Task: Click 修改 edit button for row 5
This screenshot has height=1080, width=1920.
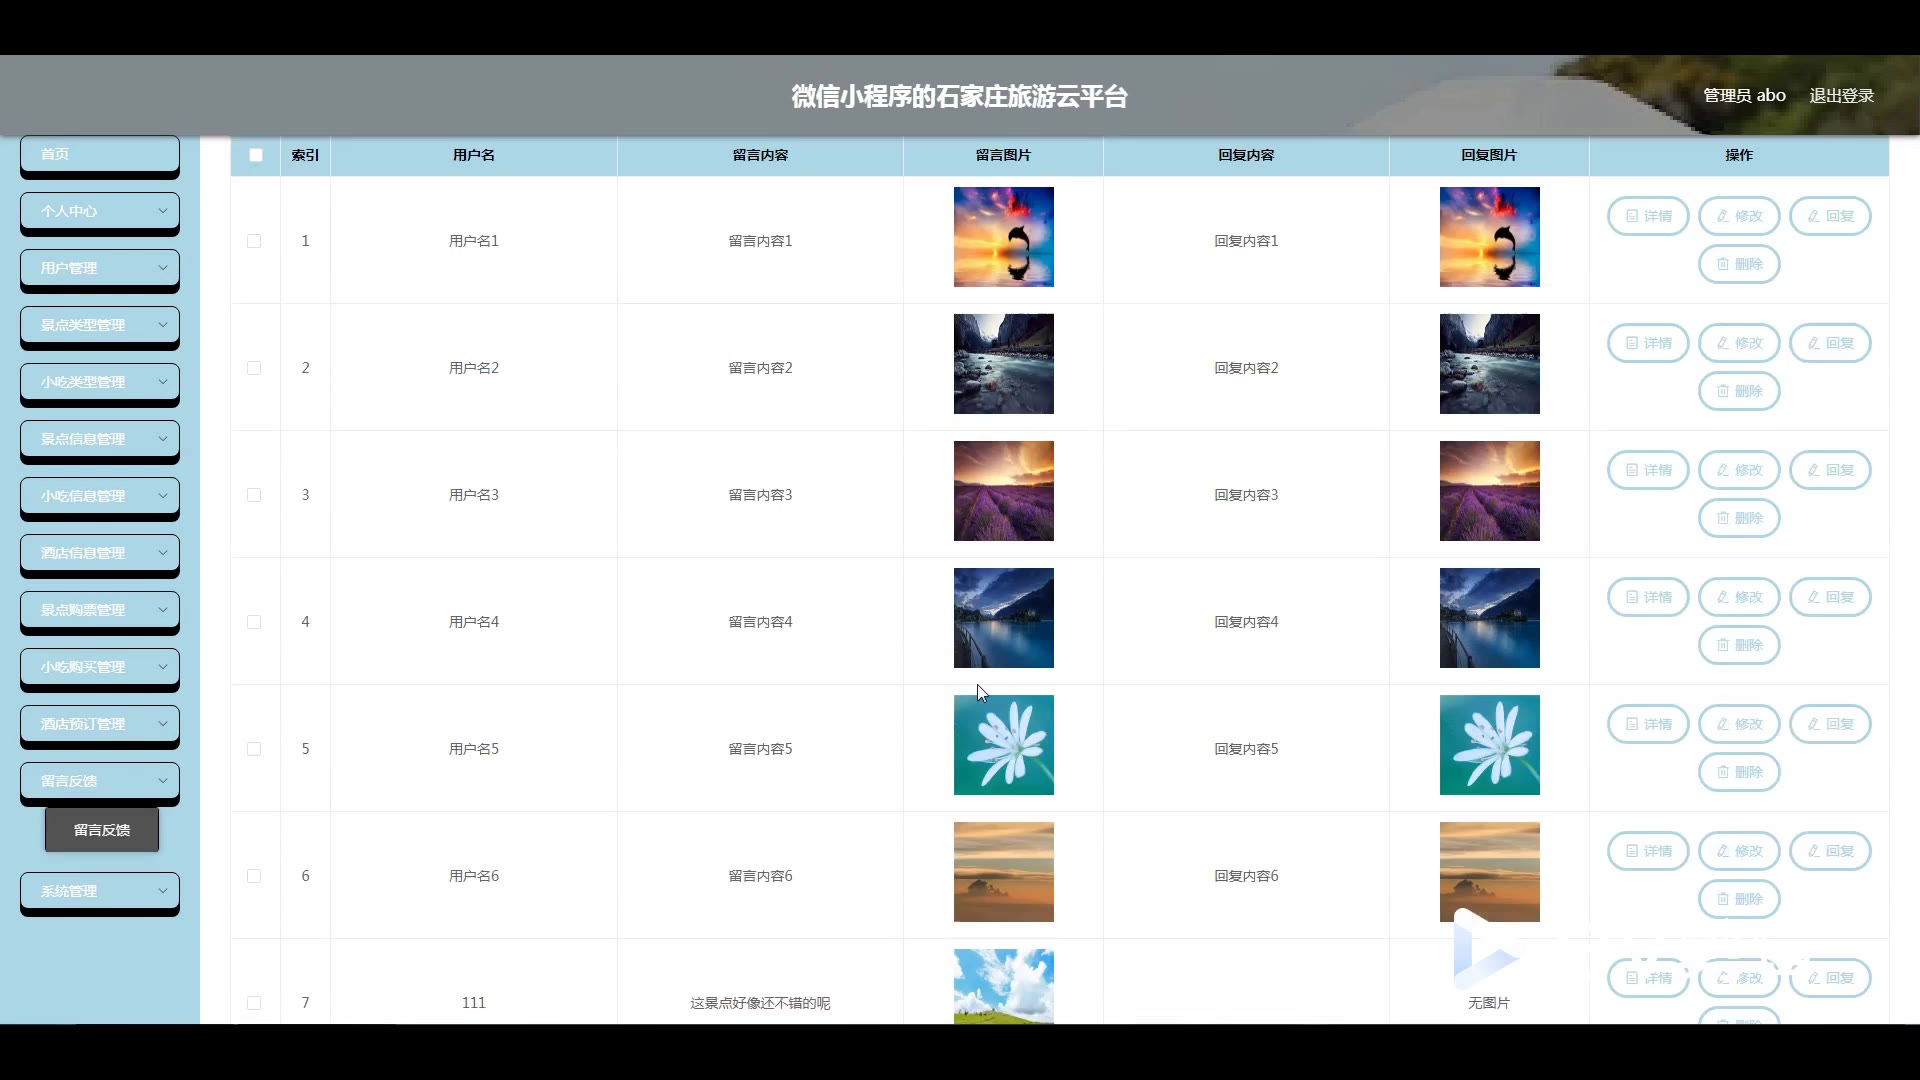Action: pyautogui.click(x=1738, y=724)
